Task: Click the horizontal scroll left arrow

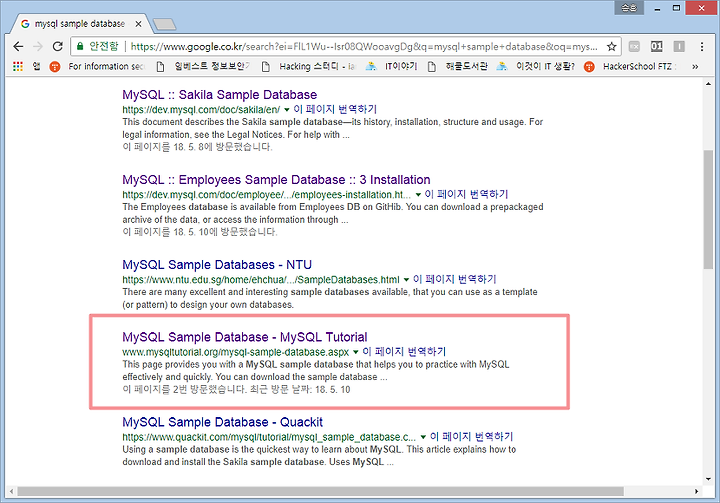Action: click(11, 491)
